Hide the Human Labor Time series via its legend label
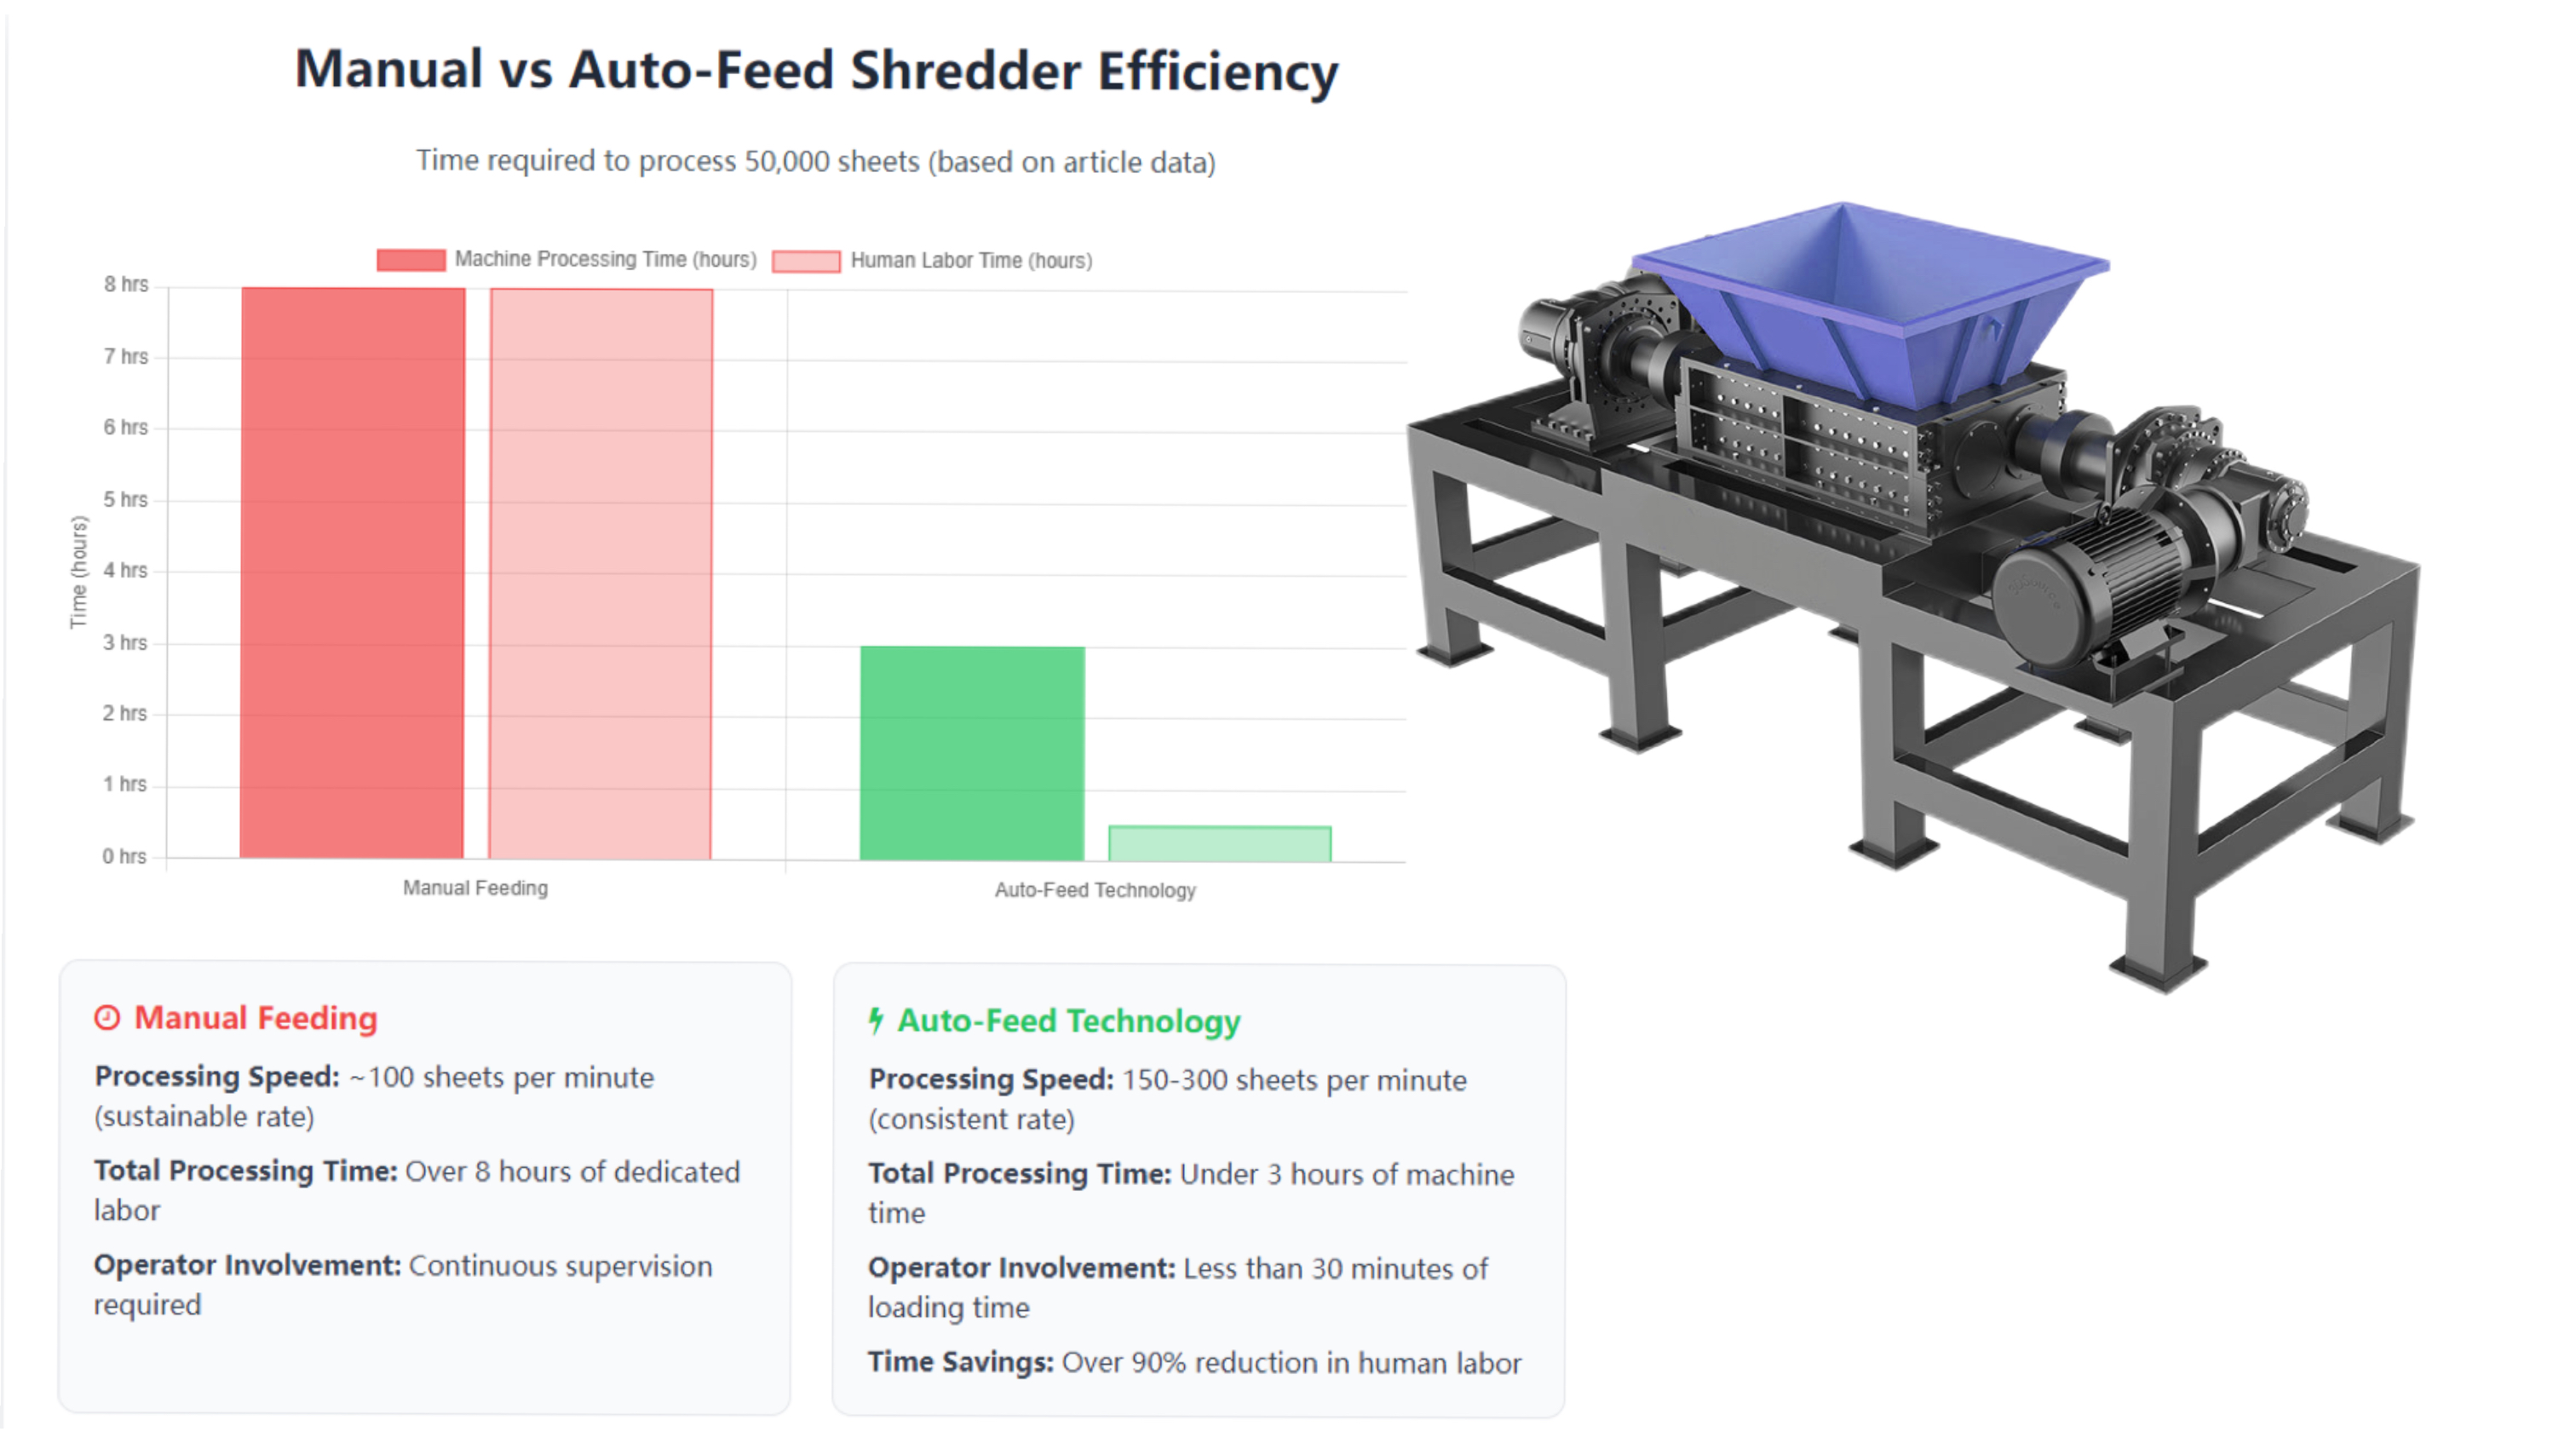The width and height of the screenshot is (2576, 1449). coord(970,261)
